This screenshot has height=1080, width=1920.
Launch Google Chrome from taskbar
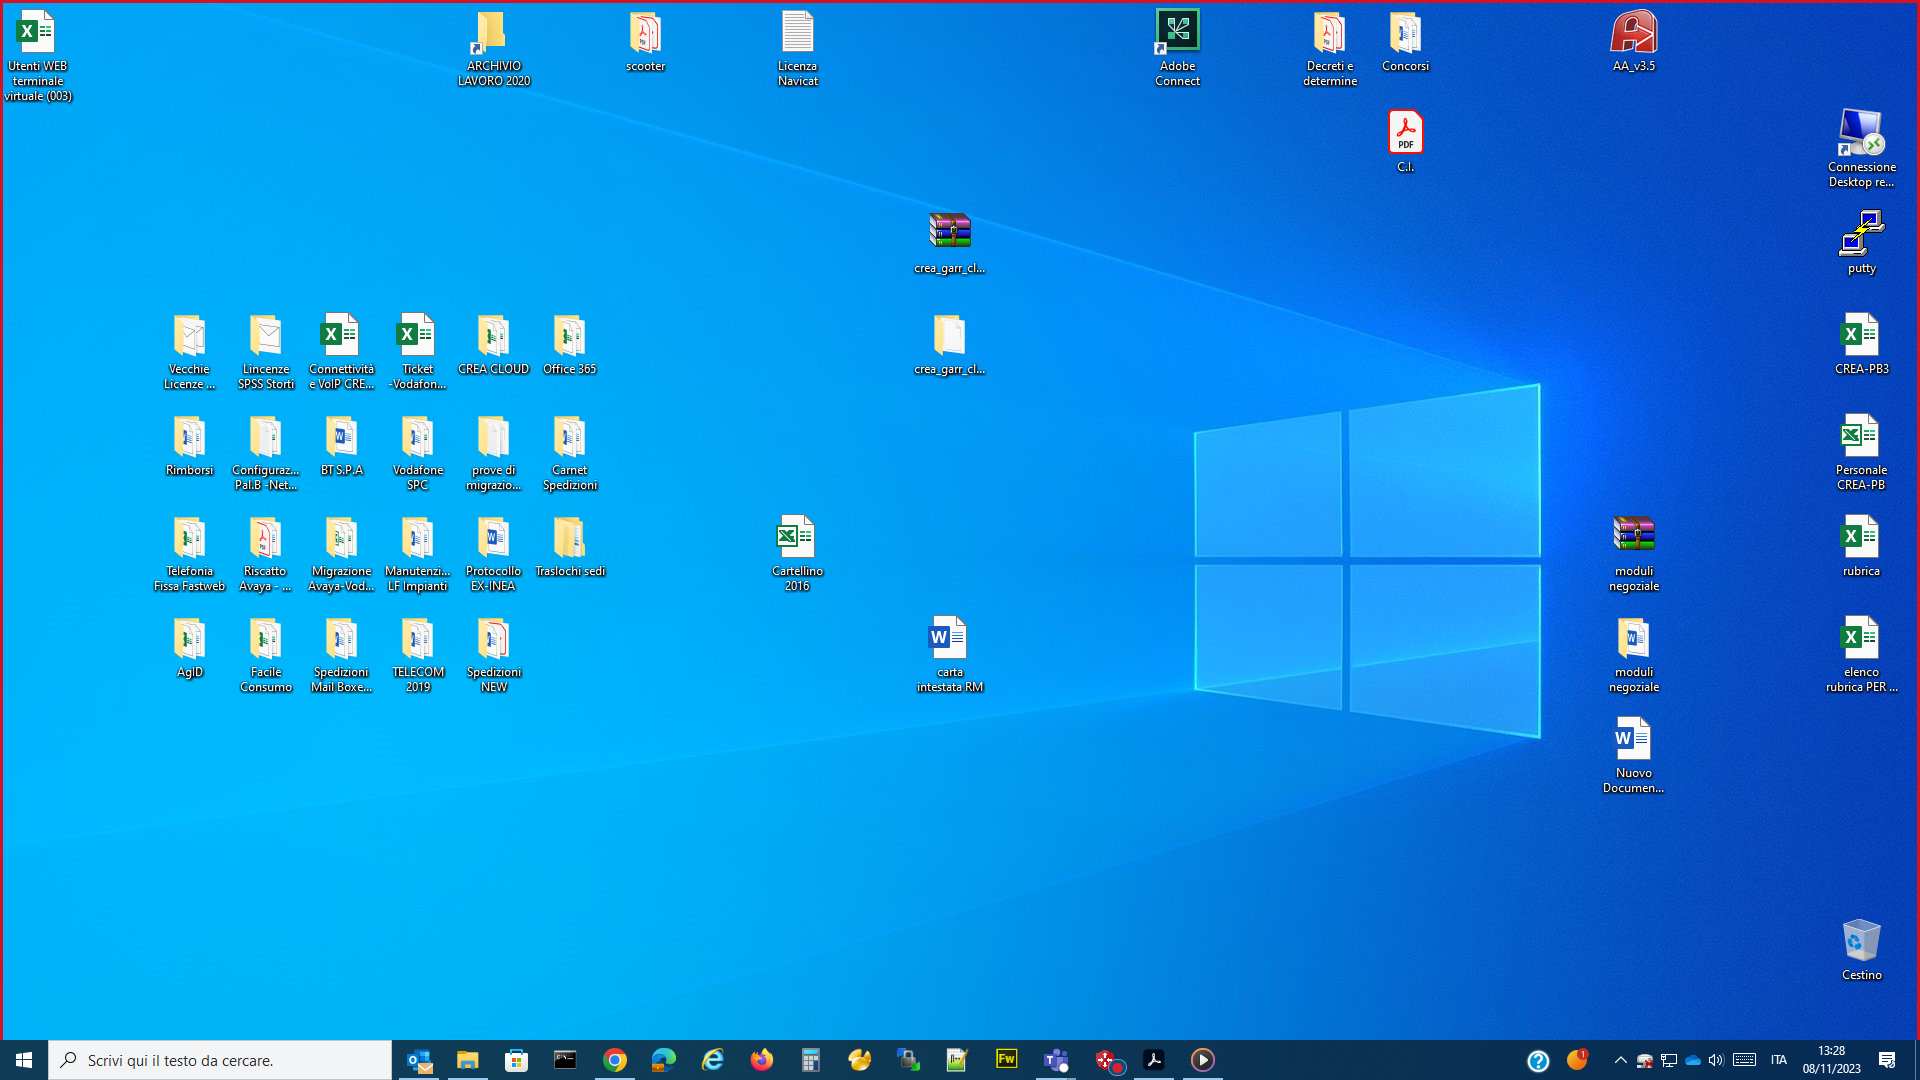(615, 1060)
